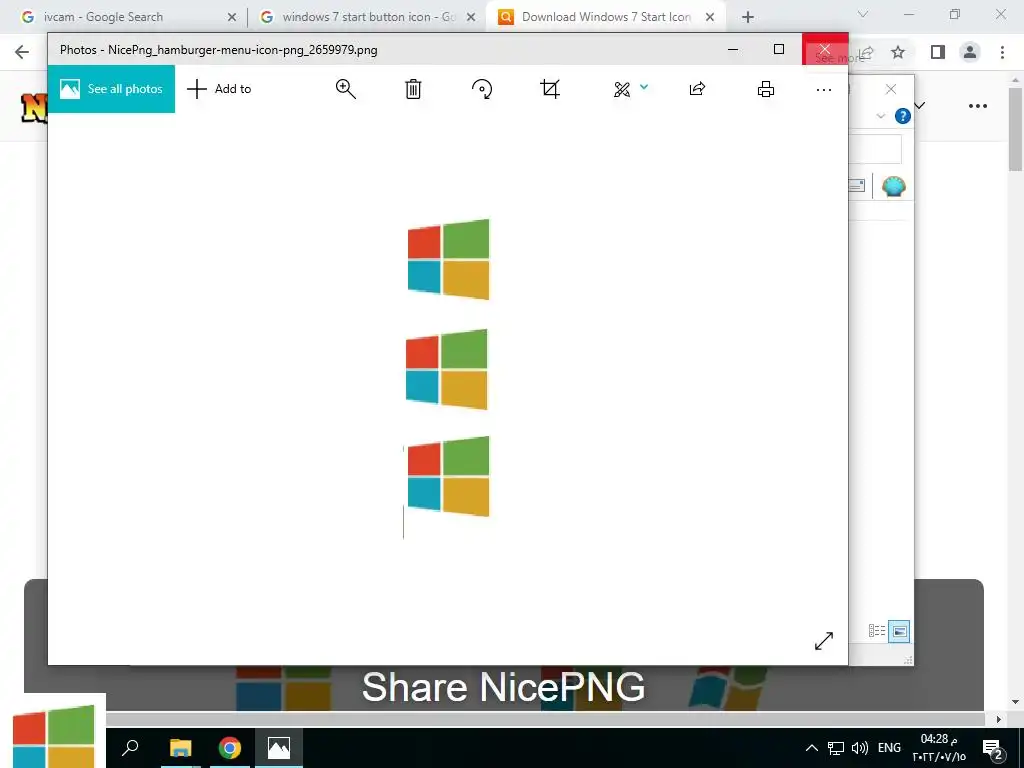This screenshot has height=768, width=1024.
Task: Click the page vertical scrollbar thumb
Action: (1016, 129)
